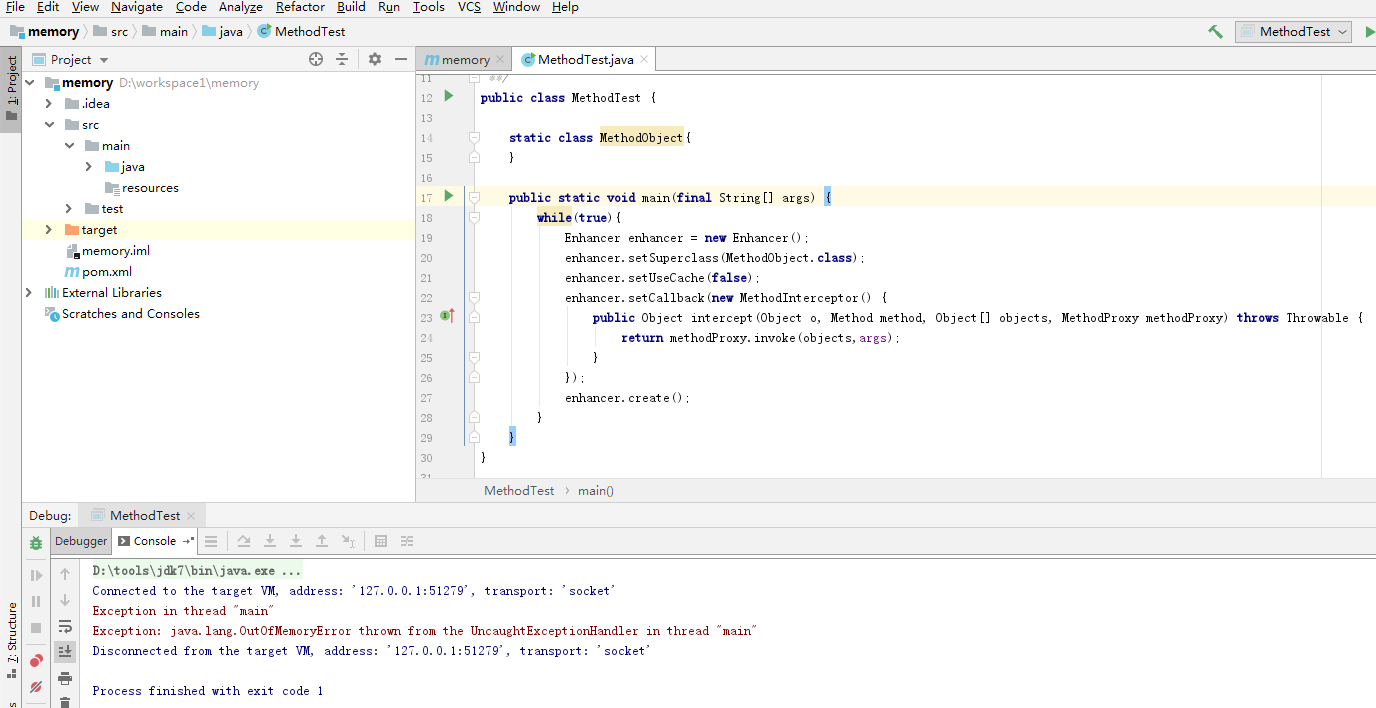Click the locate file crosshair icon in Project panel
The width and height of the screenshot is (1376, 708).
pyautogui.click(x=316, y=59)
